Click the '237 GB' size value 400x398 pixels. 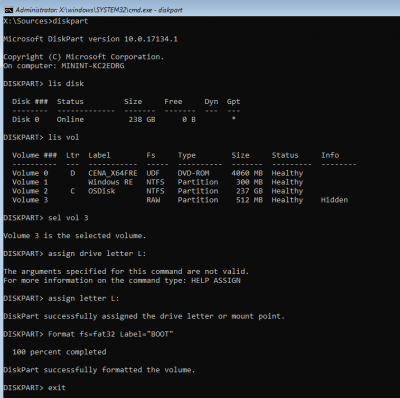coord(249,191)
